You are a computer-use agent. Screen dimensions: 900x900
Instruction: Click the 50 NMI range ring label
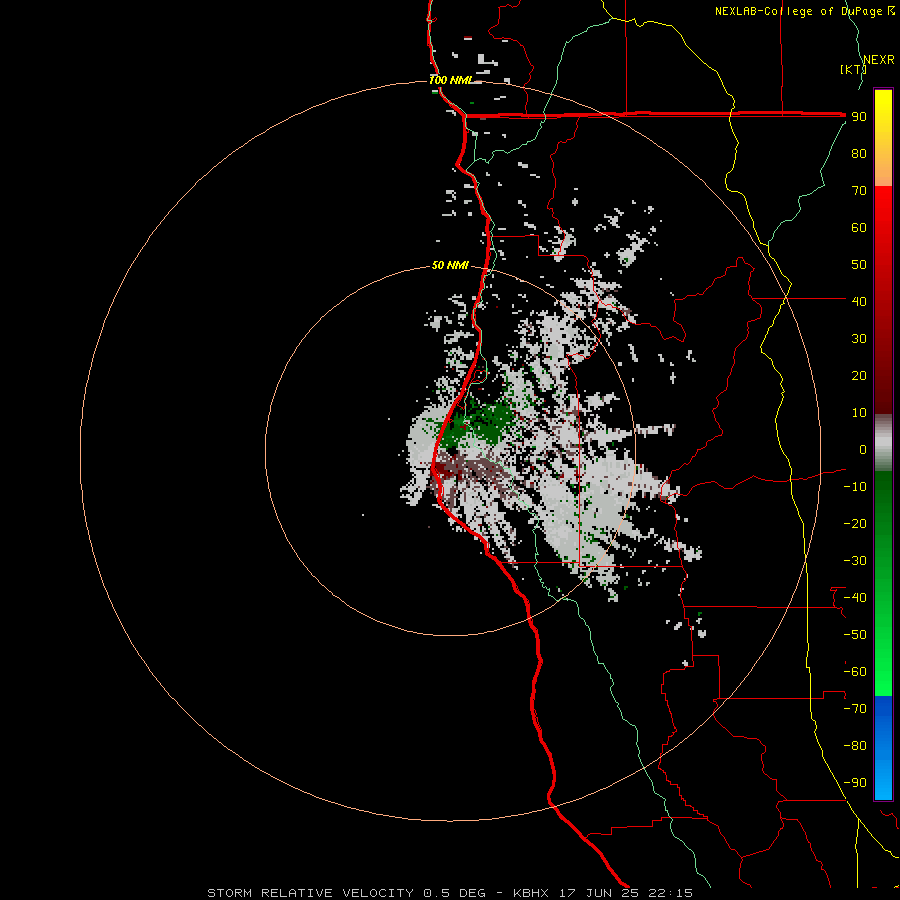point(450,265)
